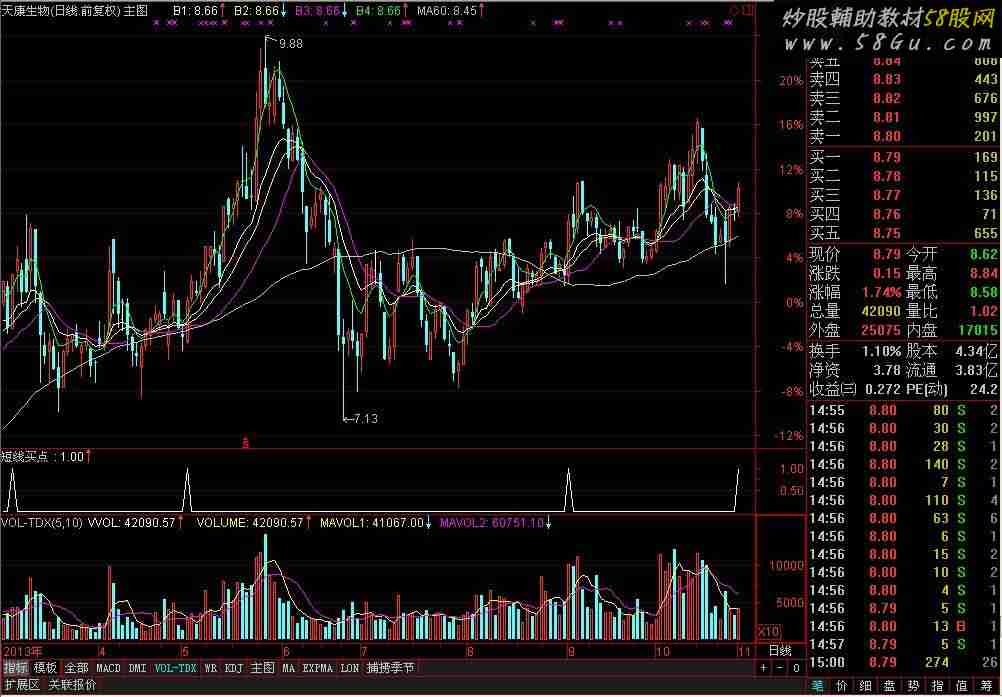Select the 细 tab in quote panel
This screenshot has height=697, width=1002.
click(x=866, y=687)
